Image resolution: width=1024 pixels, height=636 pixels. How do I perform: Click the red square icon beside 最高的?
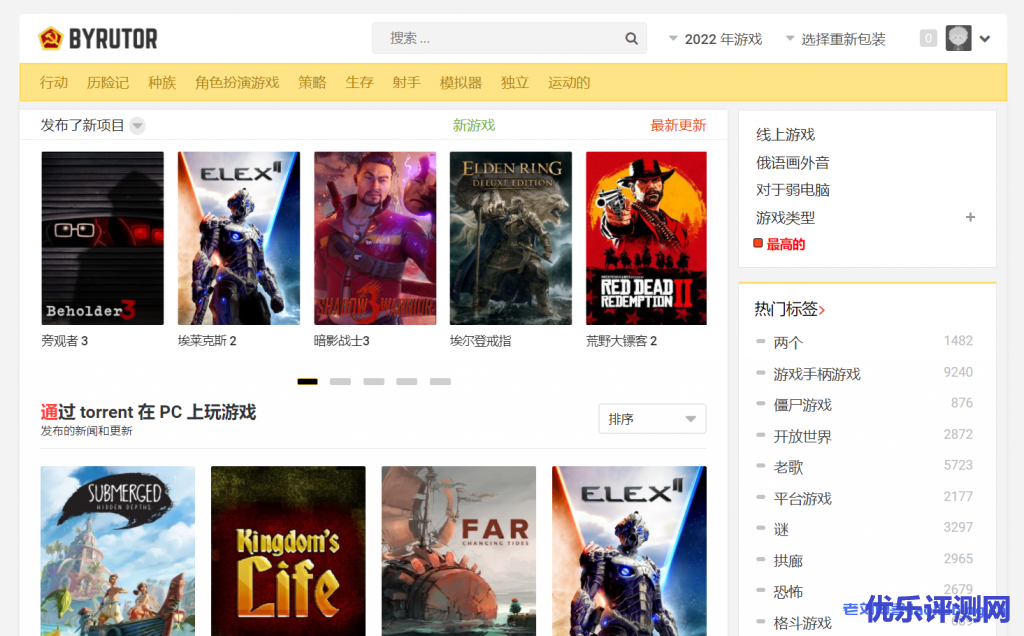click(758, 244)
